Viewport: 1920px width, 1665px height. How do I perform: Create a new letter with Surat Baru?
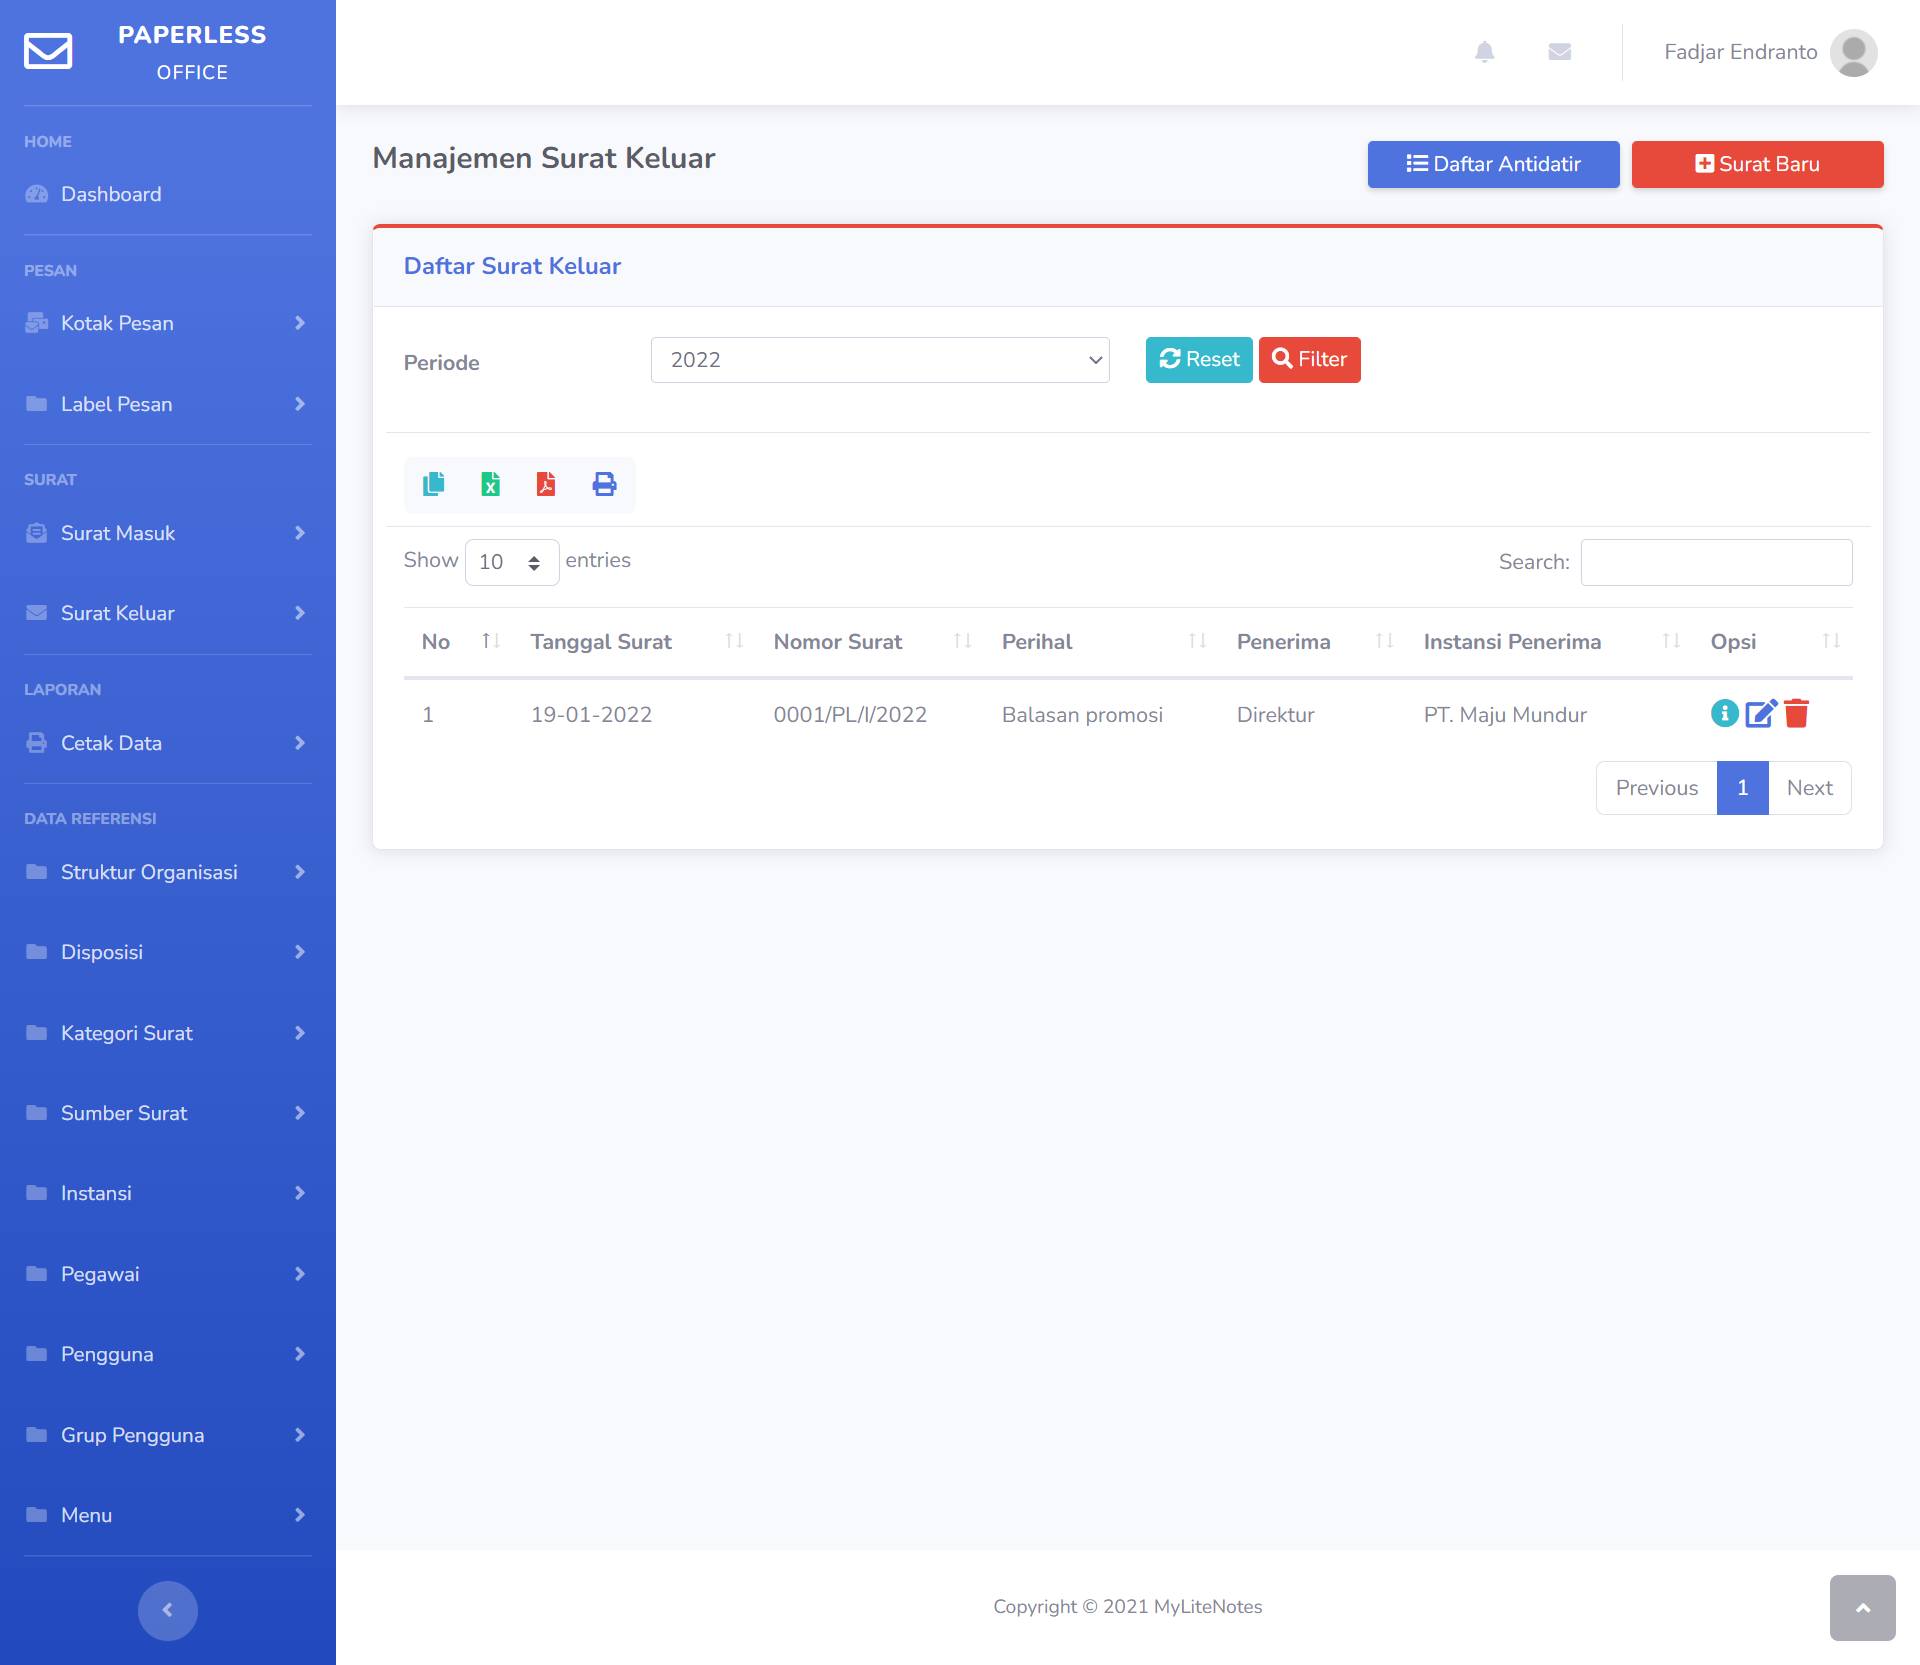pos(1758,164)
